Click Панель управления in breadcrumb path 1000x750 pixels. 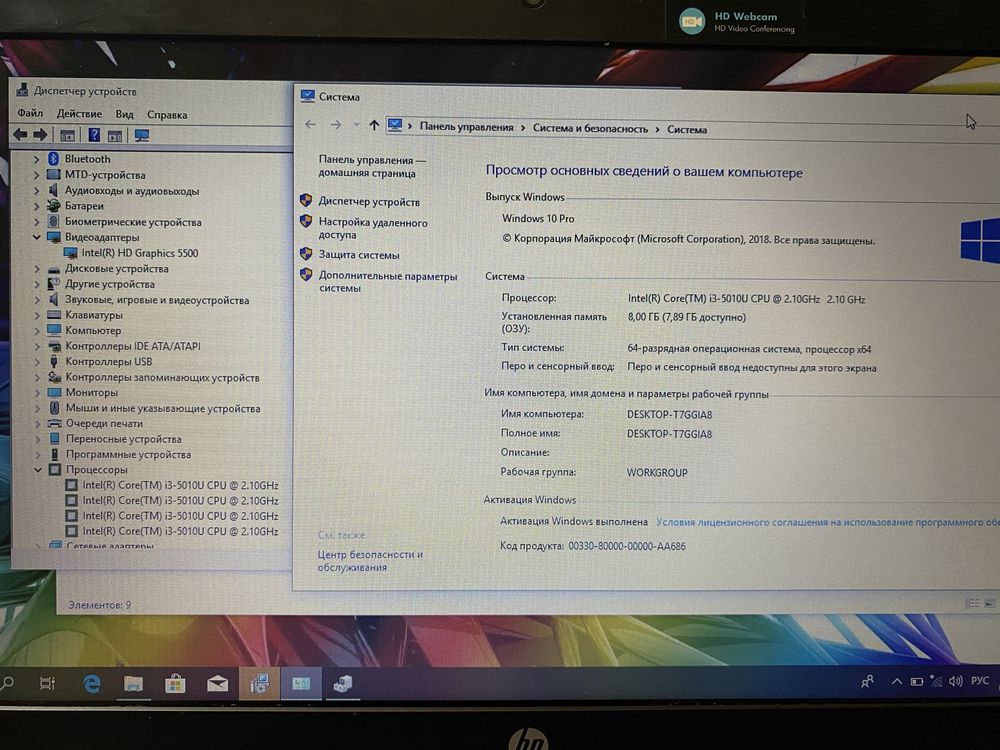[x=466, y=127]
